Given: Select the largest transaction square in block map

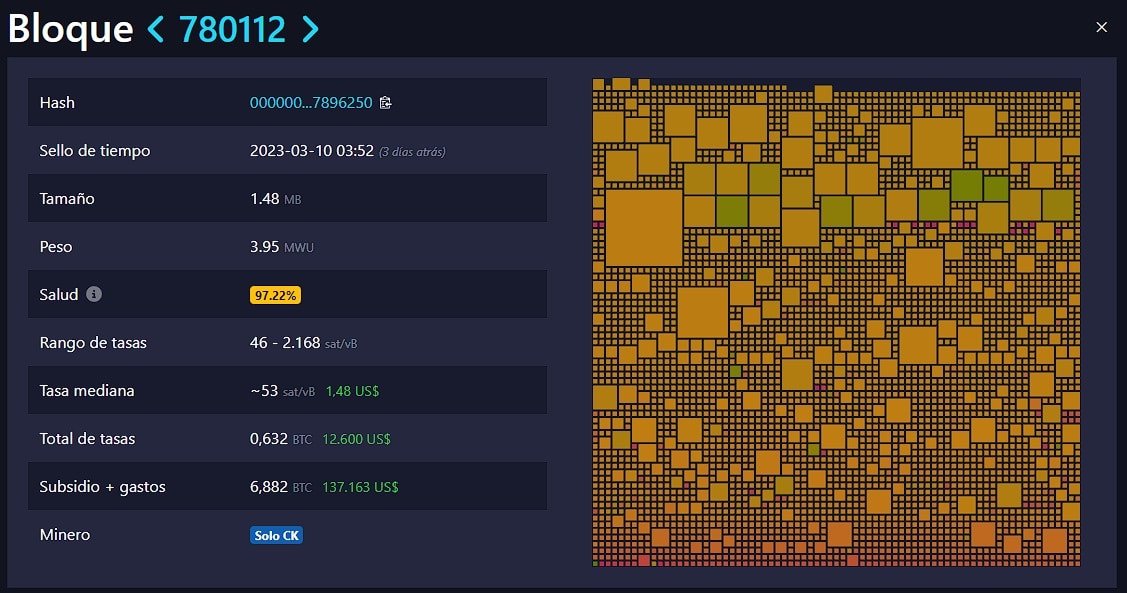Looking at the screenshot, I should tap(644, 228).
